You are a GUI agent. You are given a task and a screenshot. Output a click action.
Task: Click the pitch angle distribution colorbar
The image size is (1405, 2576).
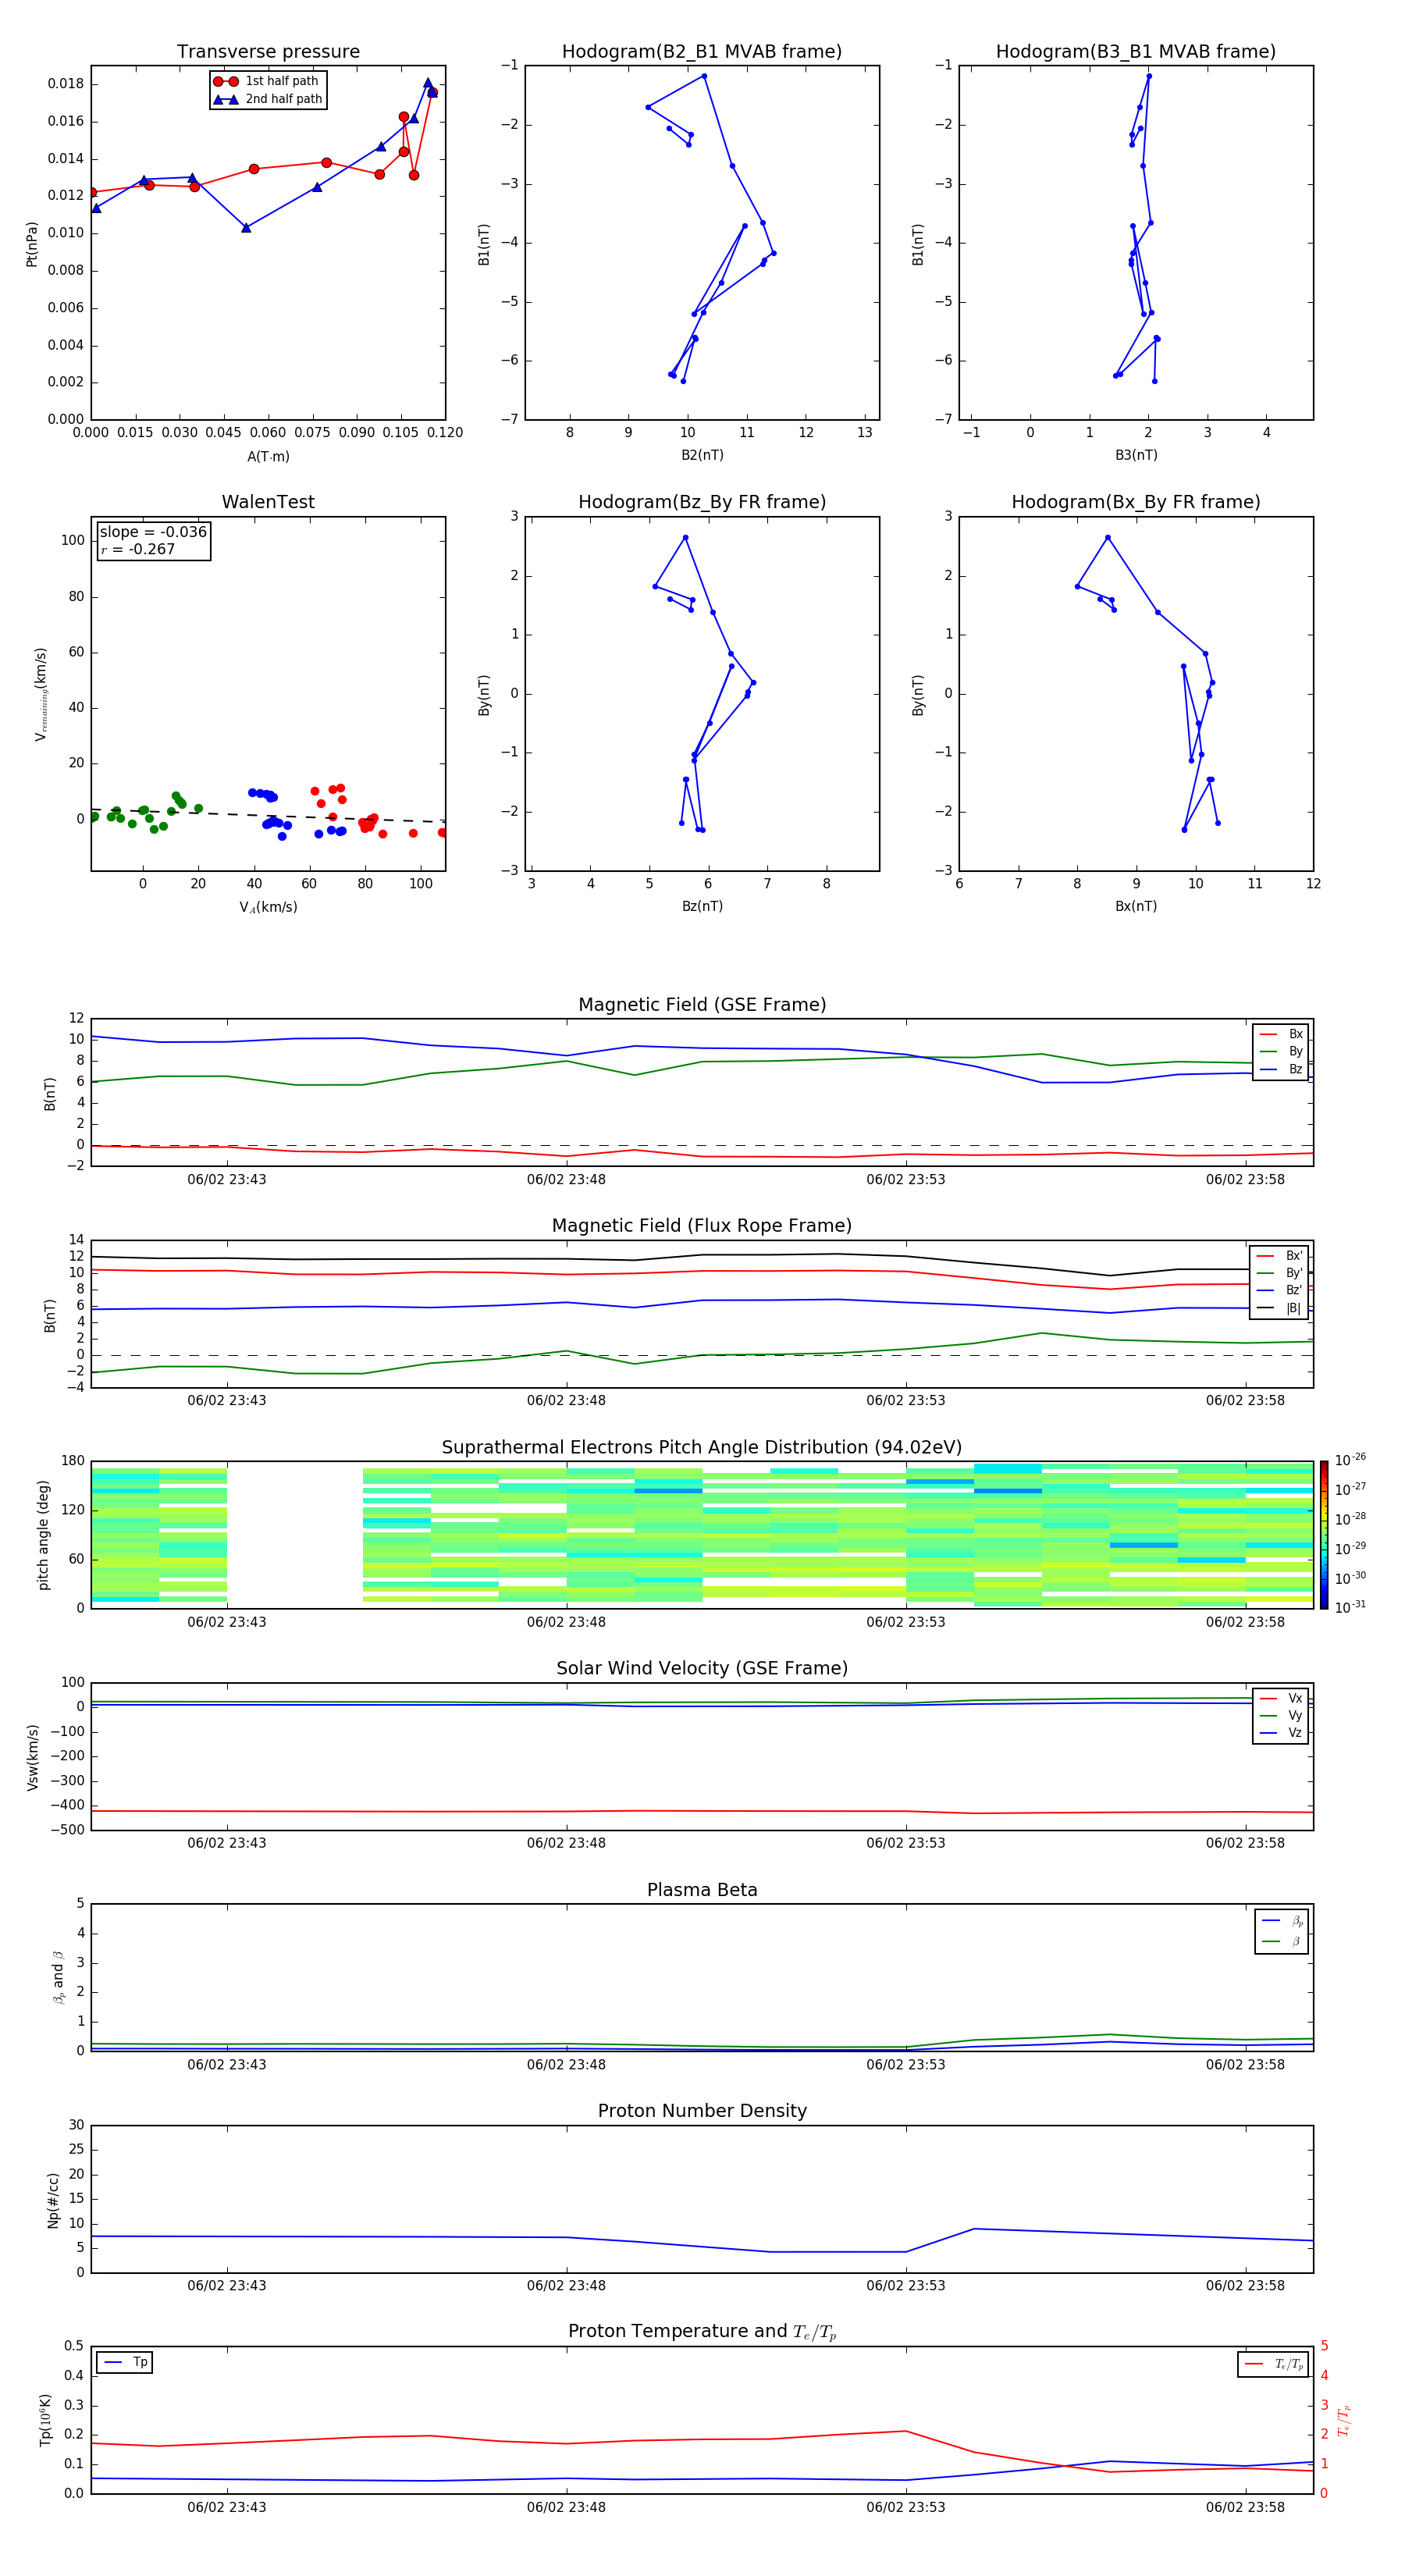click(1324, 1535)
